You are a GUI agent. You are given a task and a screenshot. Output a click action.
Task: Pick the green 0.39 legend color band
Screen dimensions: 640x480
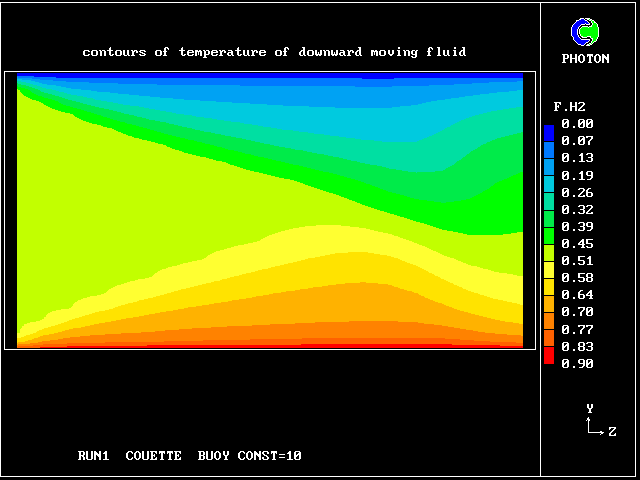(x=549, y=231)
